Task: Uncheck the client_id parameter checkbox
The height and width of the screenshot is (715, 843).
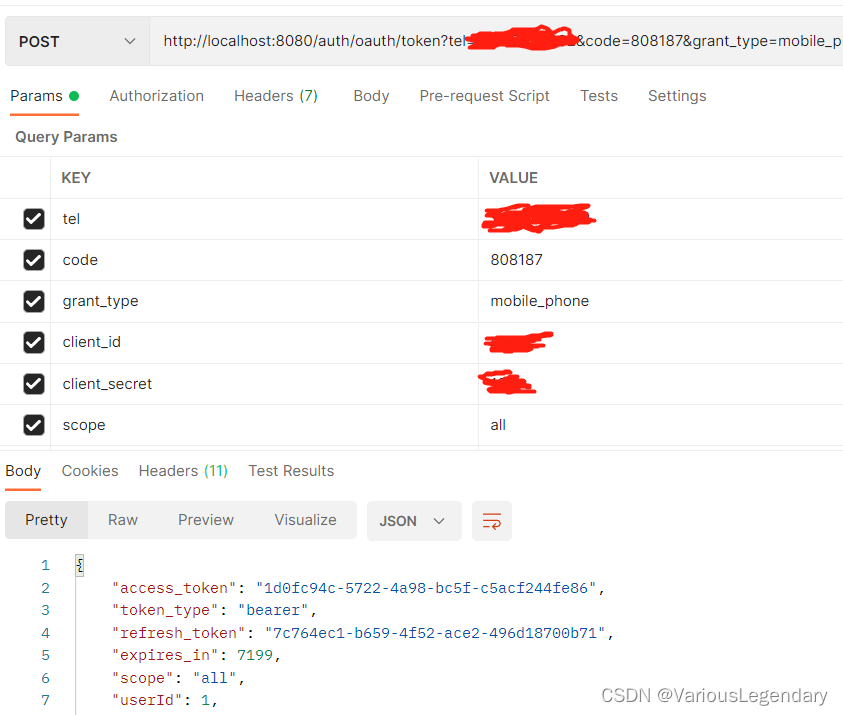Action: tap(34, 342)
